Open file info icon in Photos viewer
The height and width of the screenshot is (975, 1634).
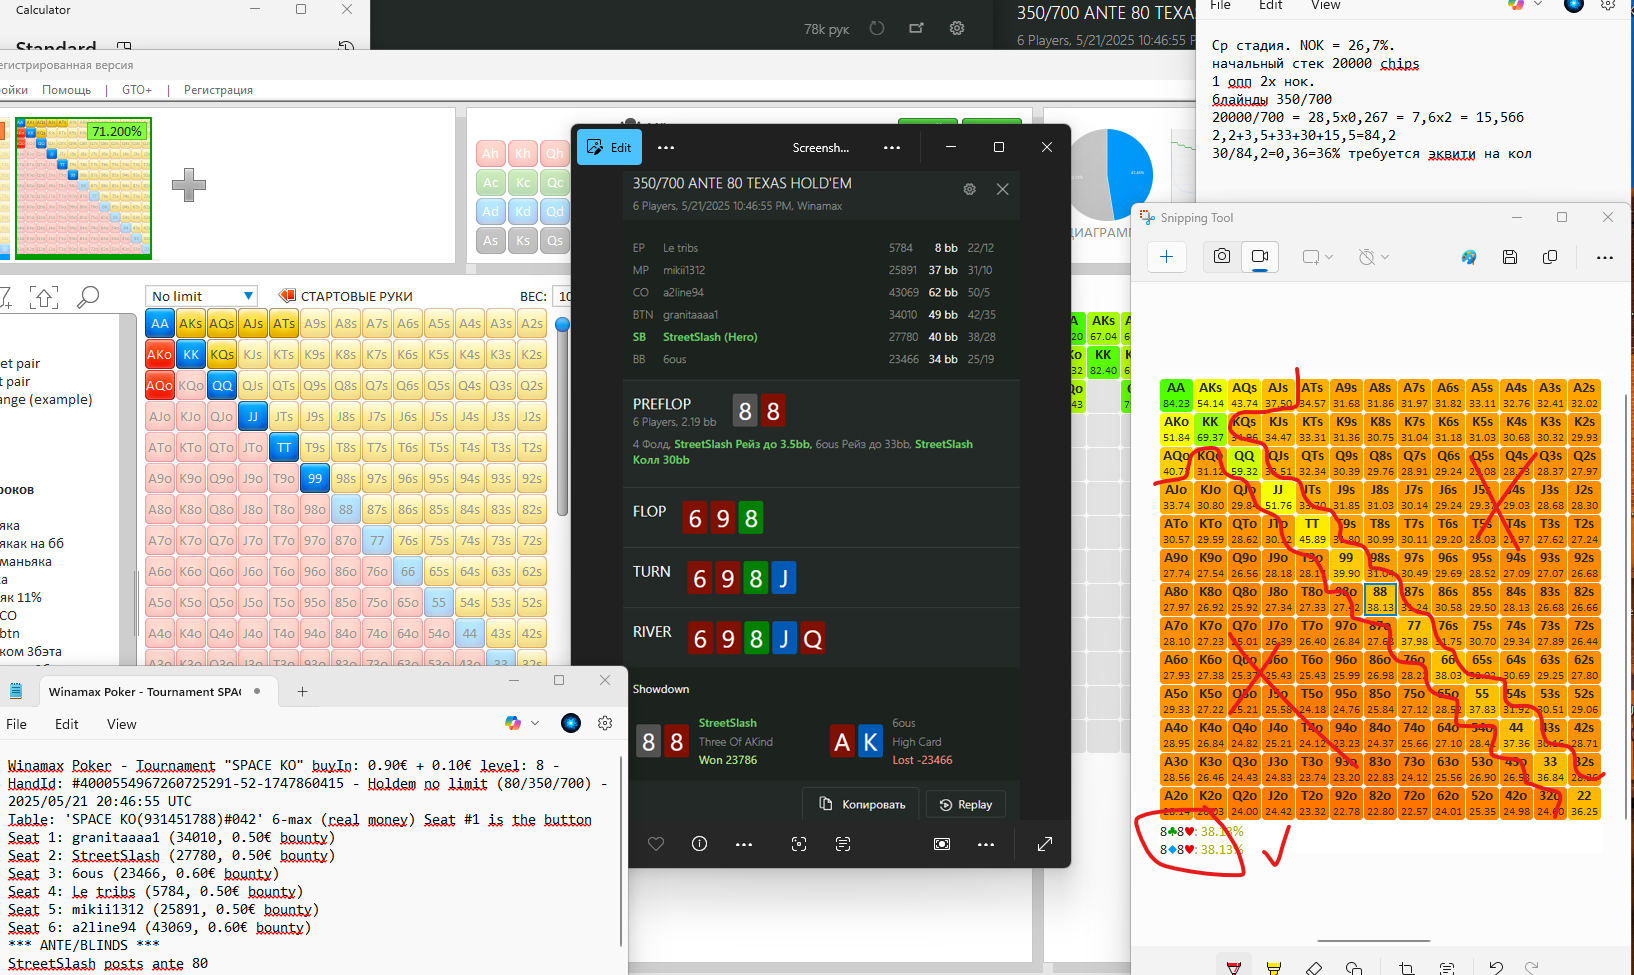click(700, 844)
